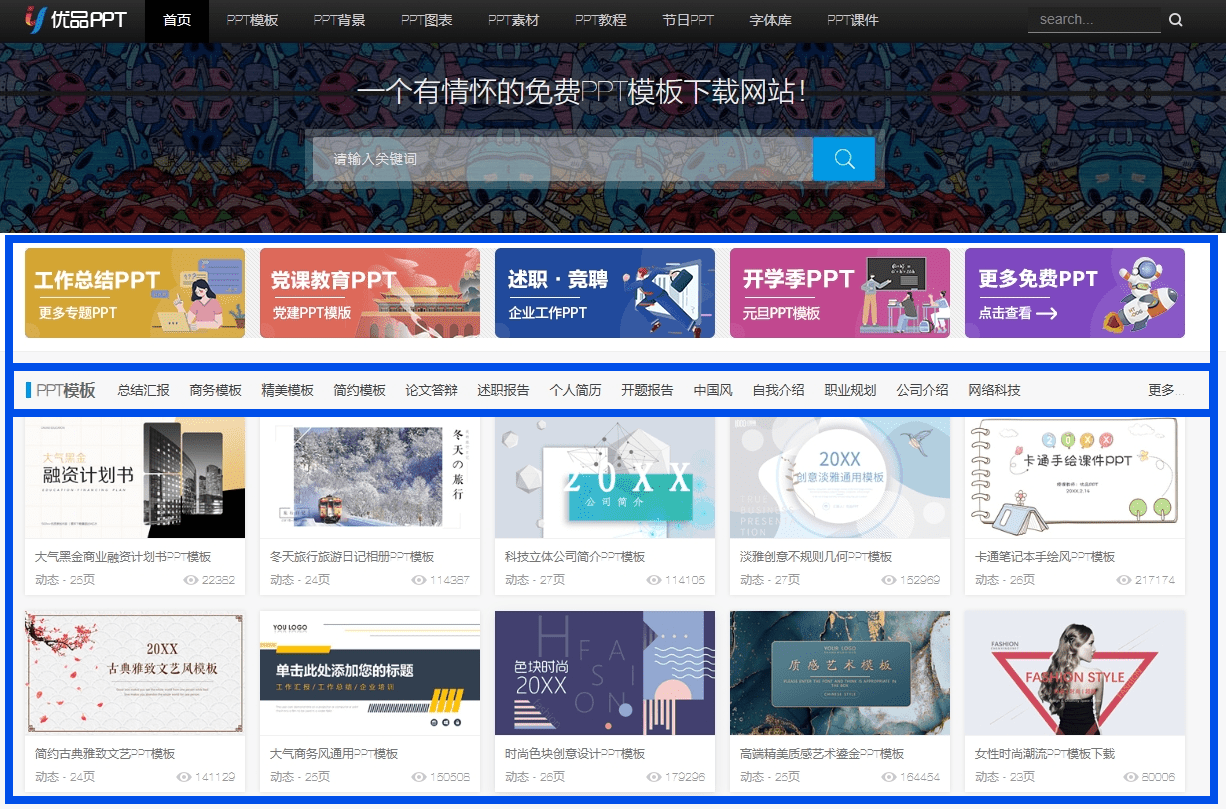
Task: Select the 公司介绍 category link
Action: 923,390
